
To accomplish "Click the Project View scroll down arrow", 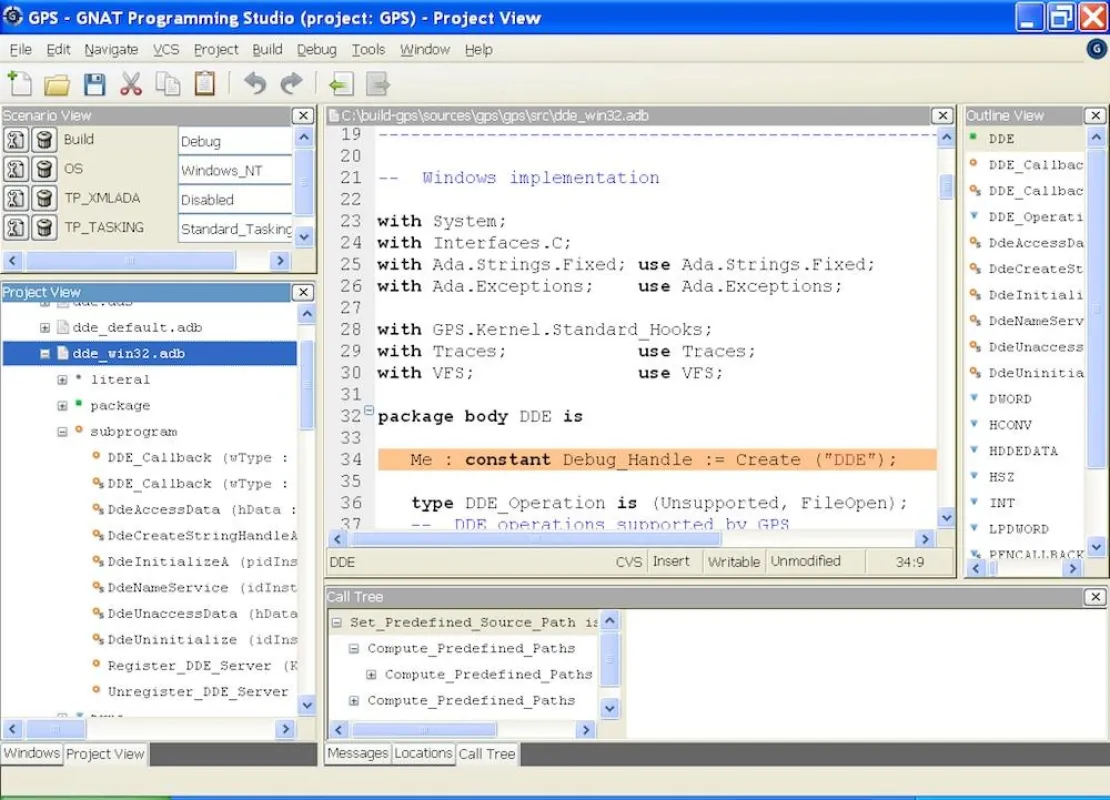I will click(307, 704).
